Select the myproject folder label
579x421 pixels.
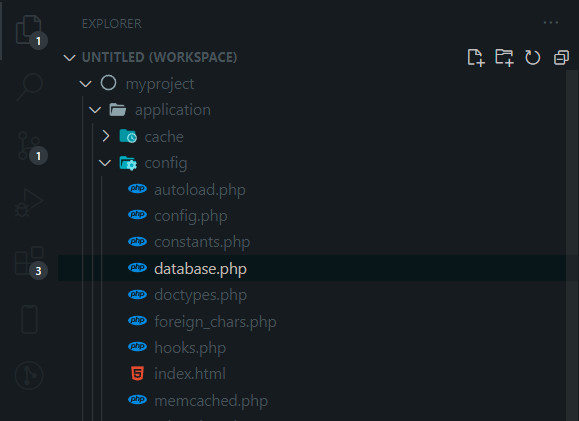click(160, 84)
